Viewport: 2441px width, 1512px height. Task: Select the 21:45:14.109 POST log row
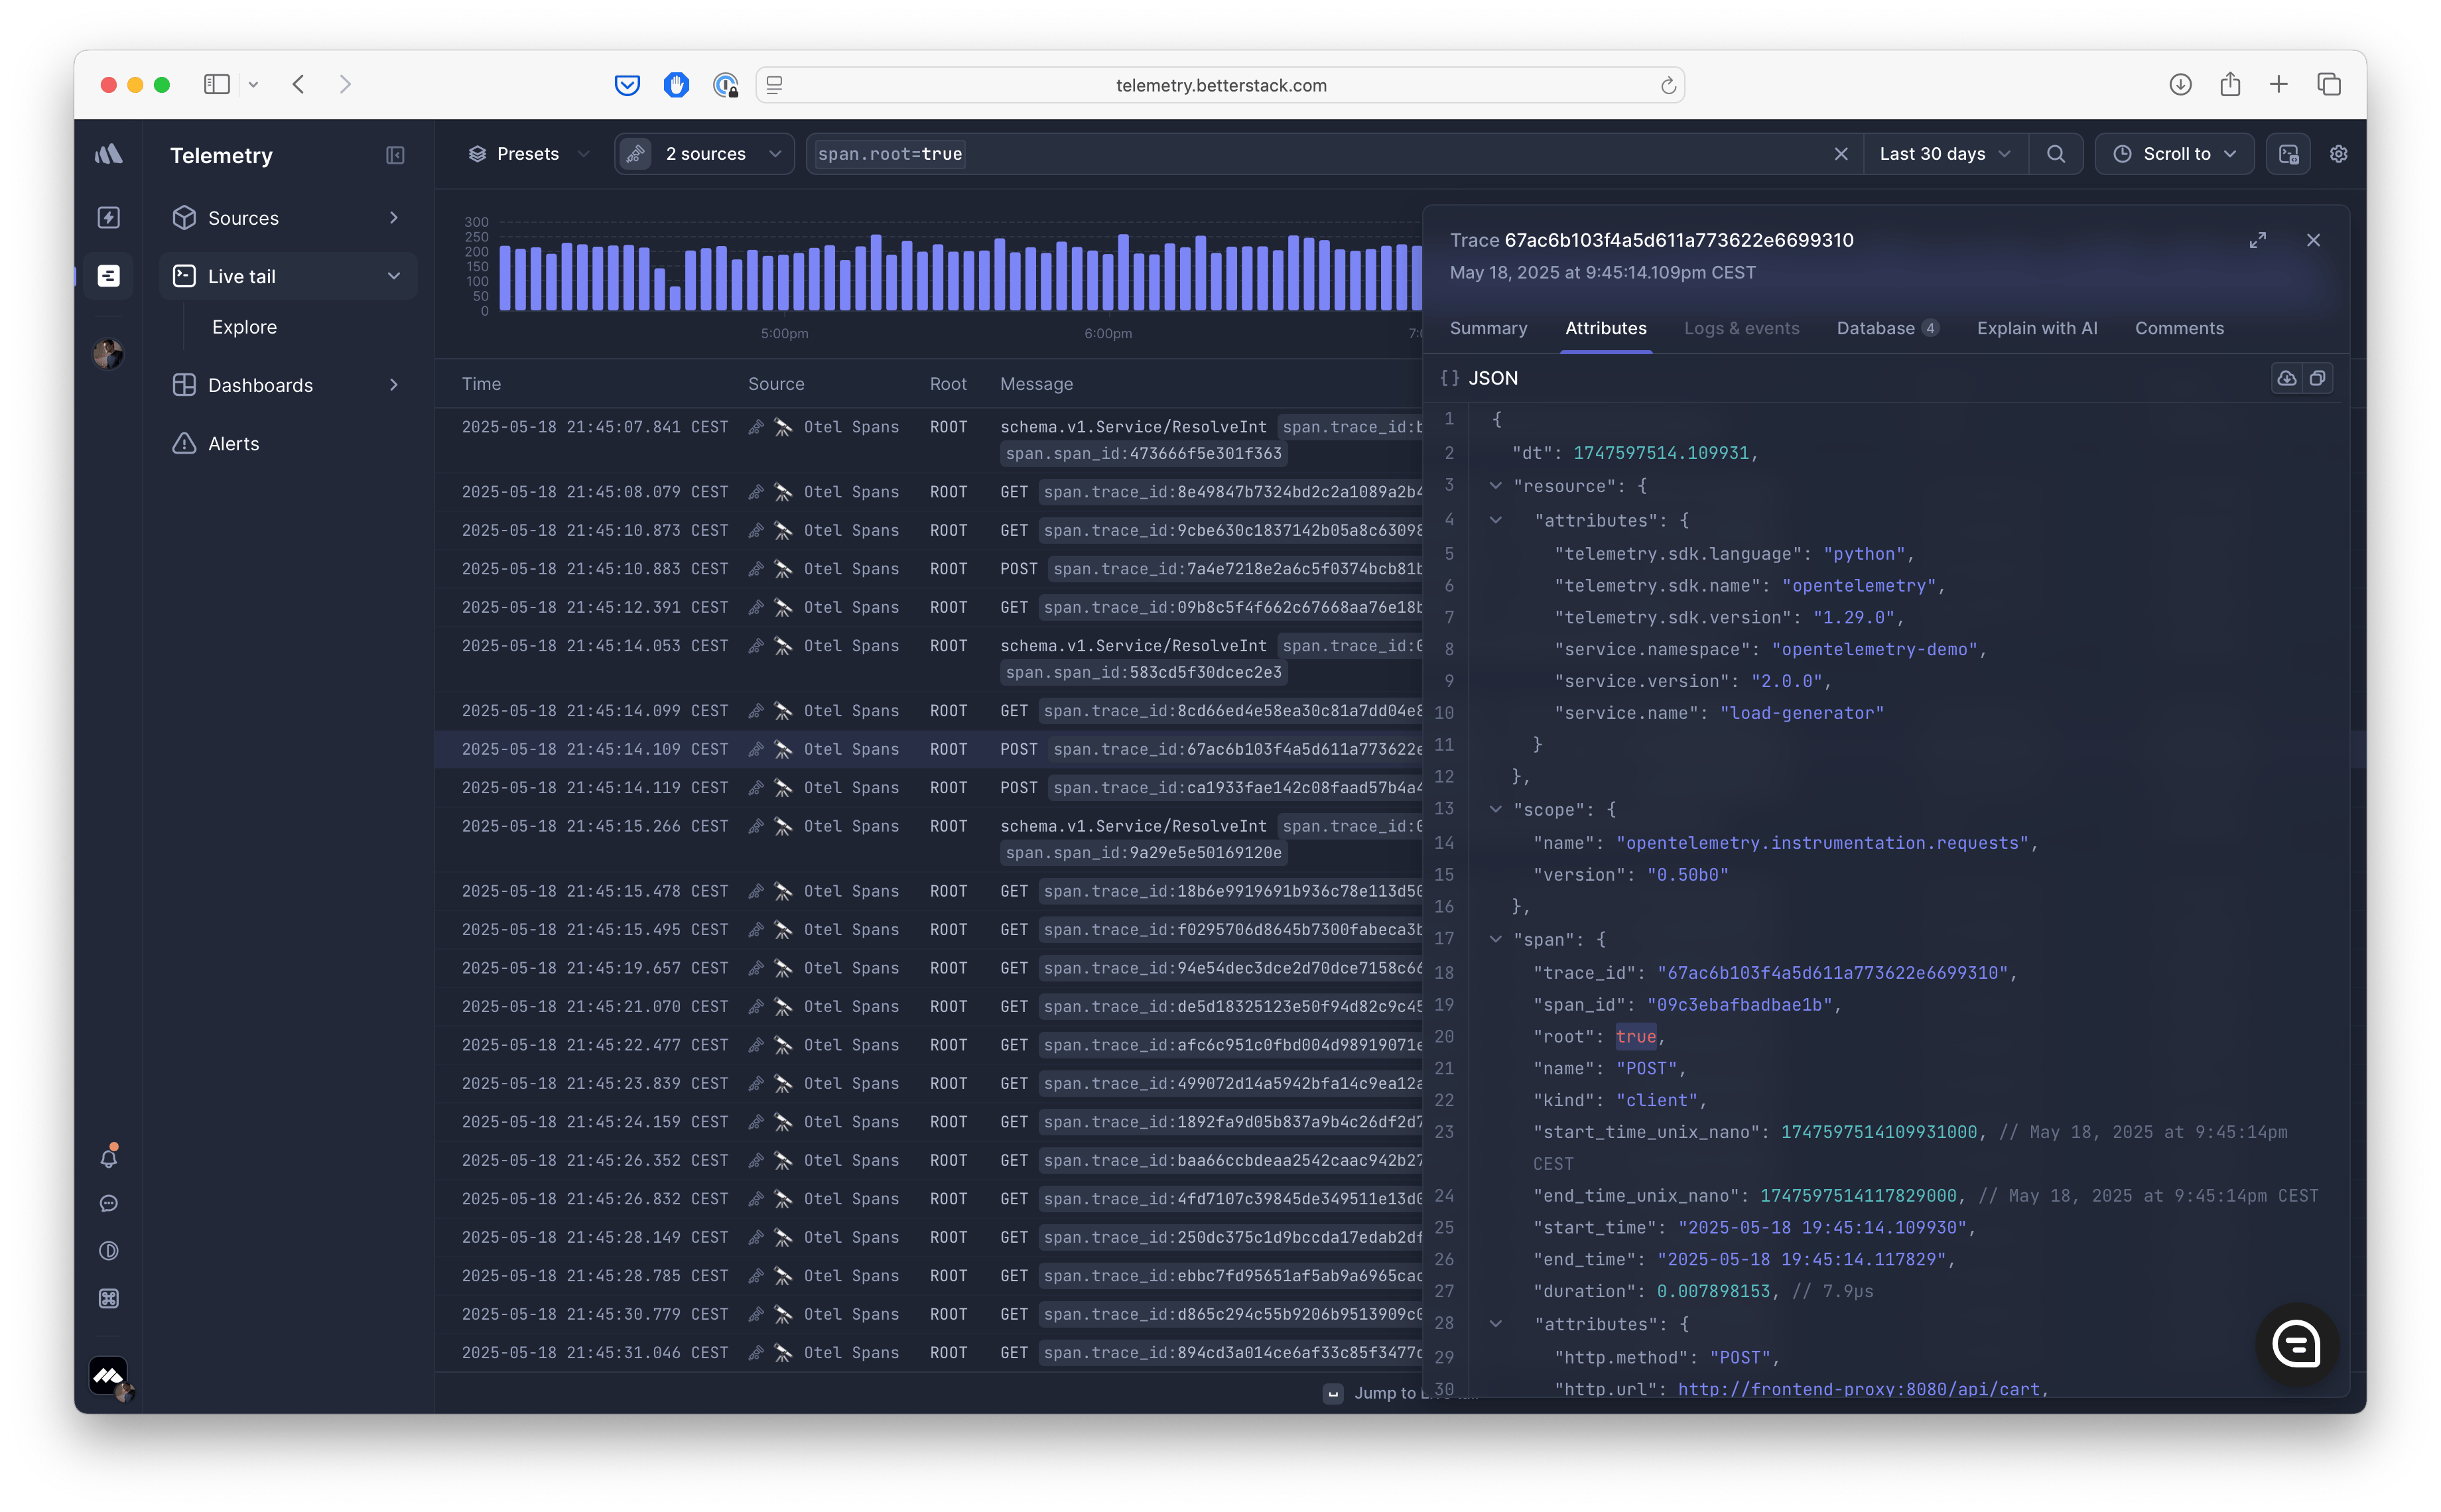929,749
